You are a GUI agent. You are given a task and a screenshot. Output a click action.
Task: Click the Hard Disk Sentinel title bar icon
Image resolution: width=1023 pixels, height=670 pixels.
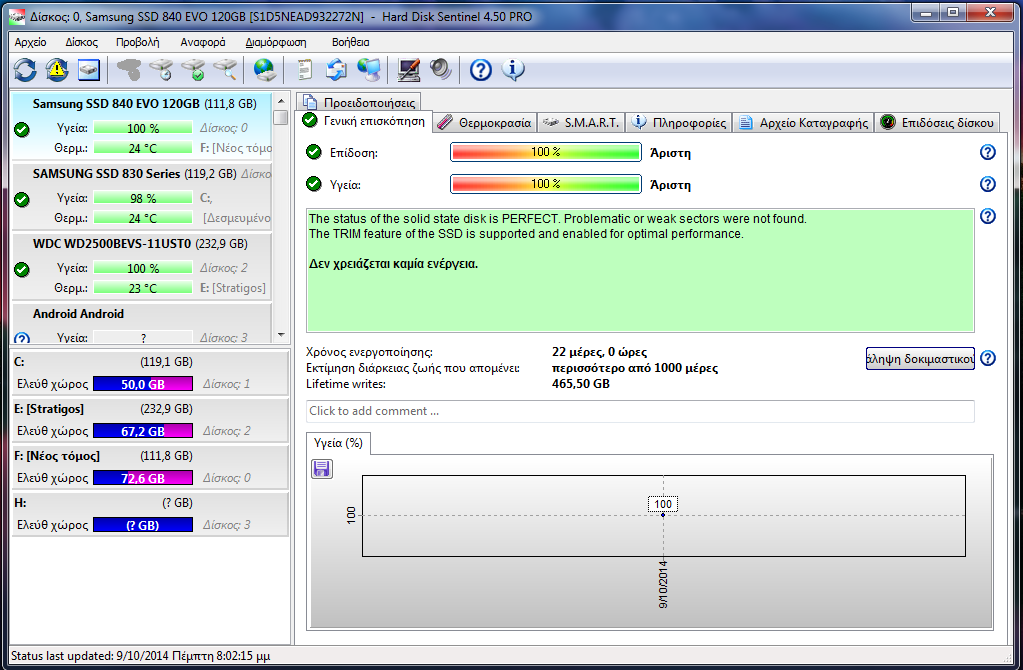17,17
